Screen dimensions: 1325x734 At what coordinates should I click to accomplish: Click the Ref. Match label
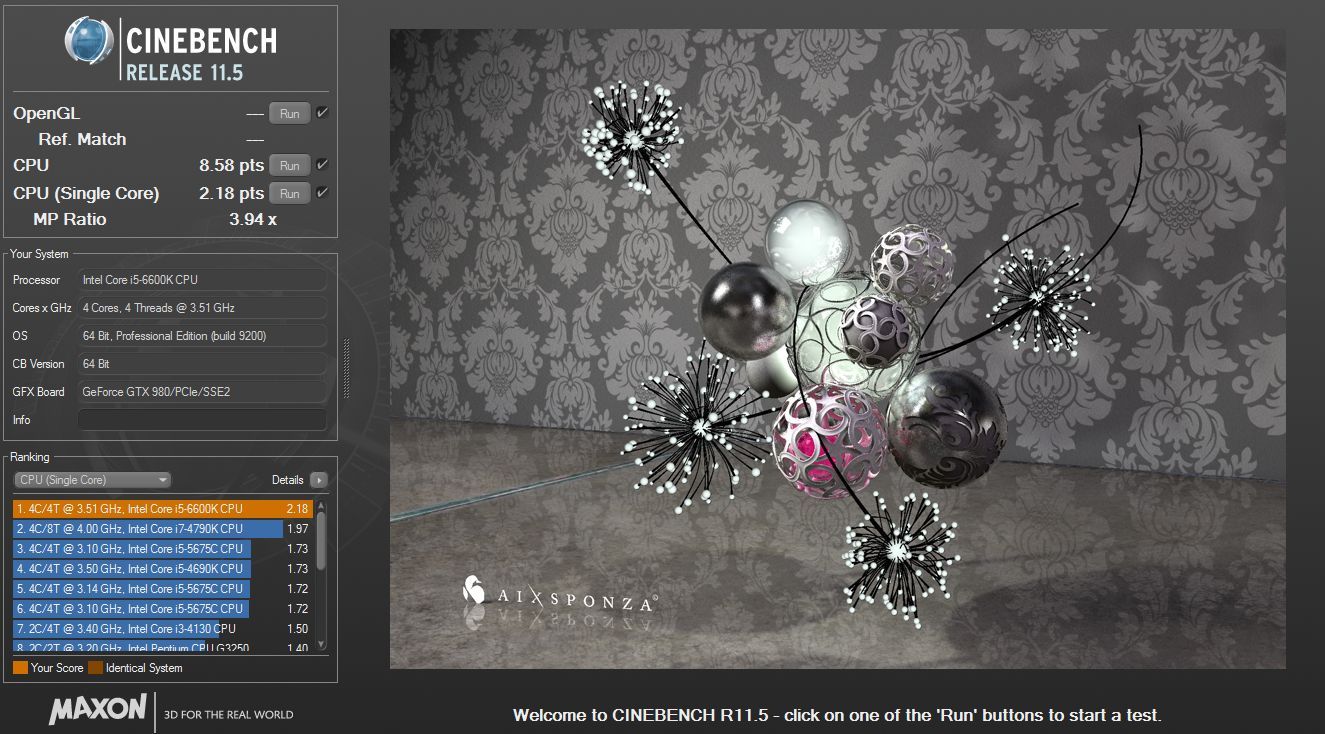click(82, 140)
